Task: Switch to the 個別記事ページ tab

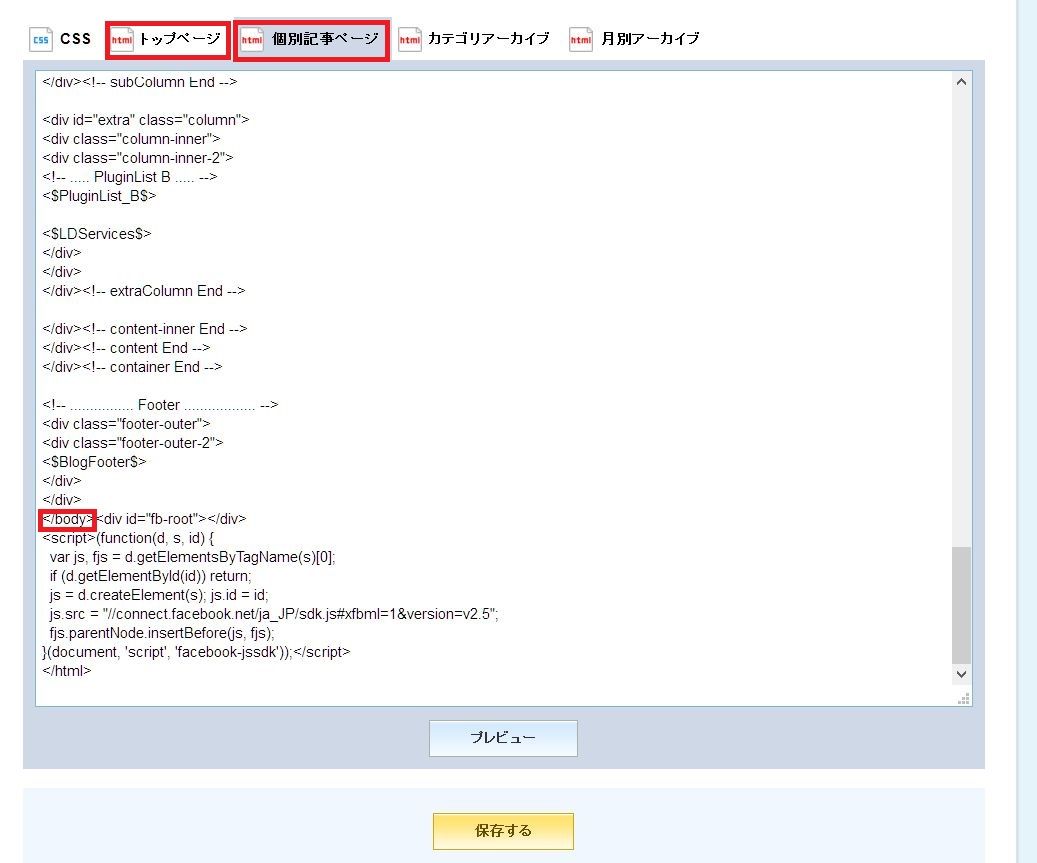Action: pyautogui.click(x=311, y=40)
